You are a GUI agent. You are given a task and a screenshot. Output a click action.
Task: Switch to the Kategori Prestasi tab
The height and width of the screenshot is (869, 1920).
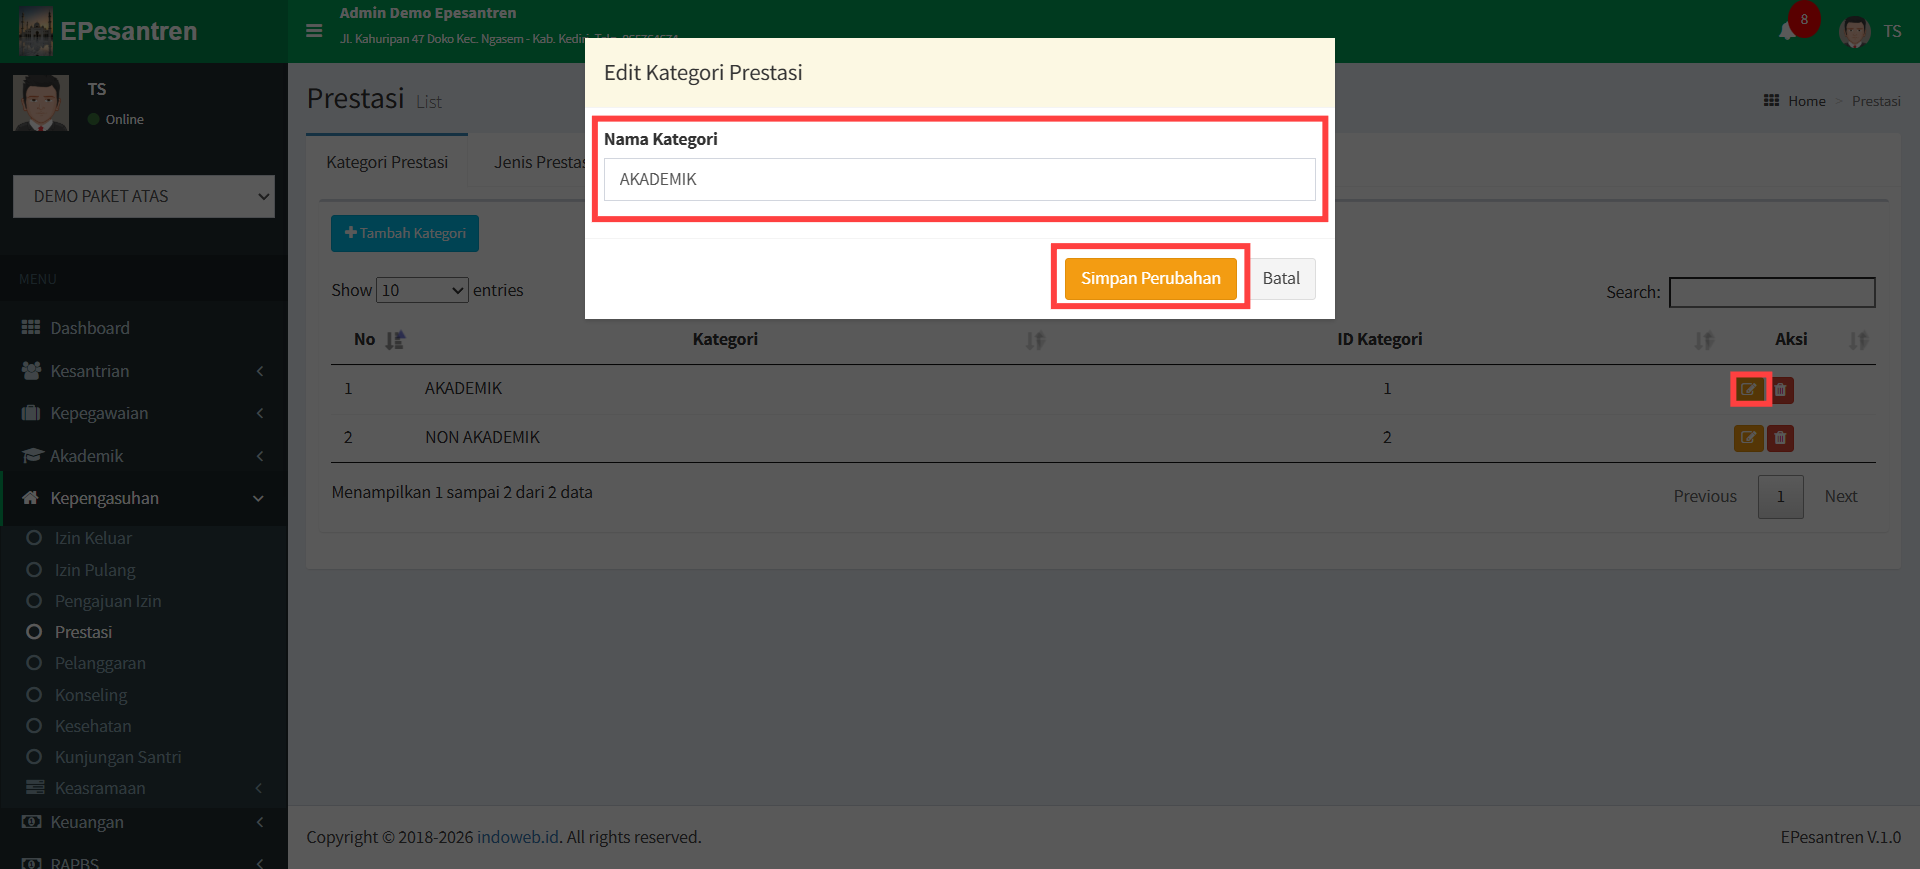(387, 162)
